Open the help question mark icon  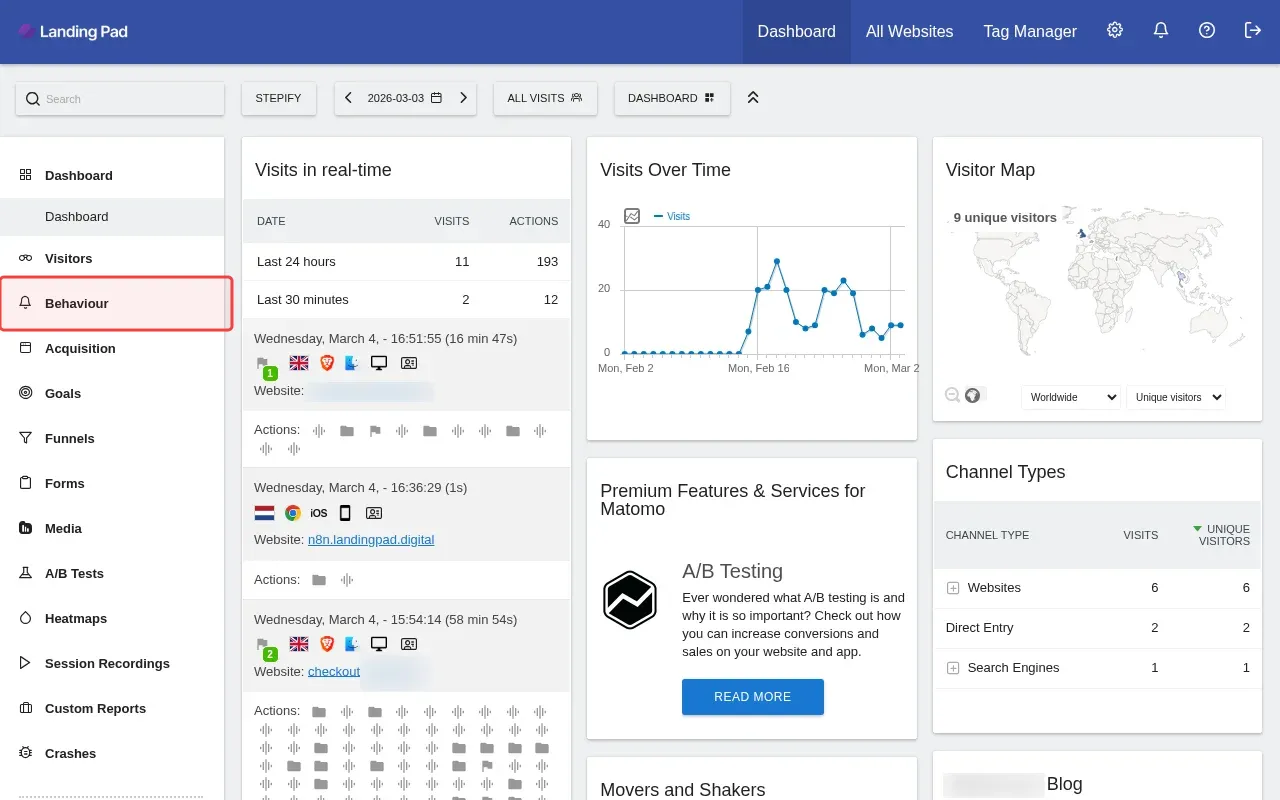[x=1207, y=31]
